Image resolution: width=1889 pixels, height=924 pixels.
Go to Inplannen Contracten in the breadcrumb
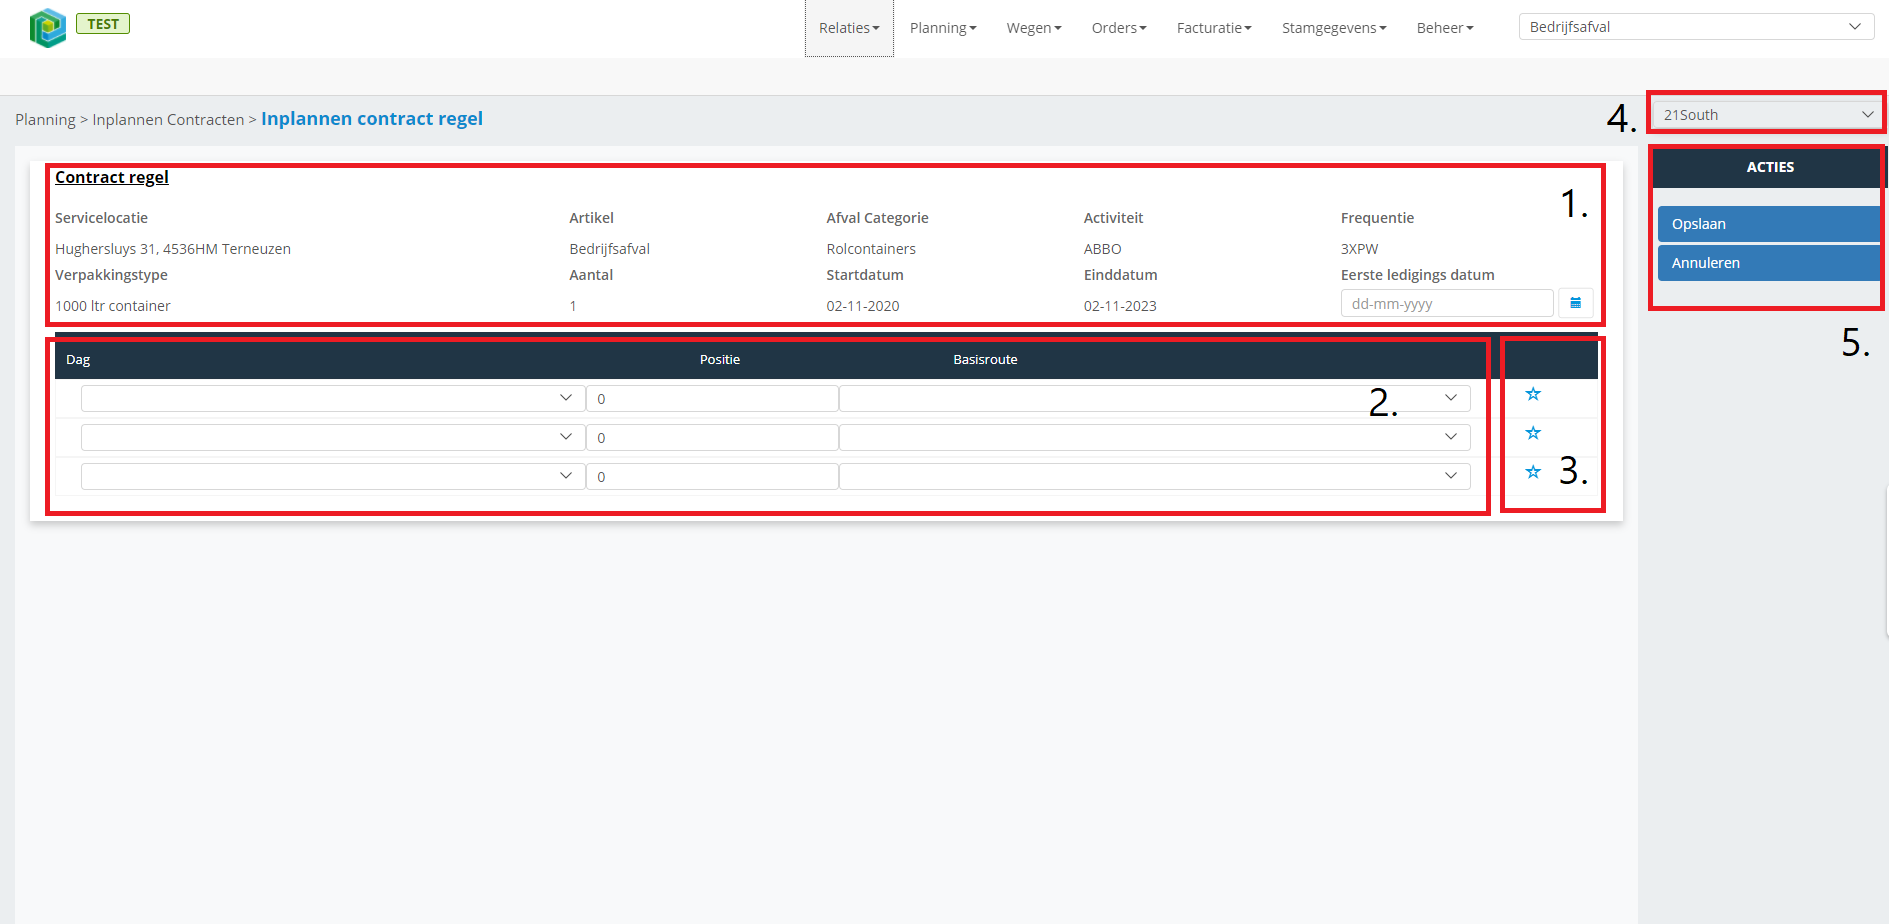(168, 120)
